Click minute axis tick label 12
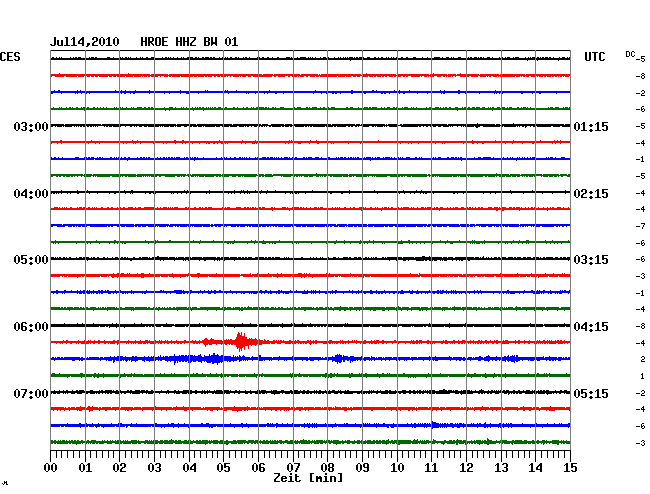The width and height of the screenshot is (650, 494). (466, 468)
